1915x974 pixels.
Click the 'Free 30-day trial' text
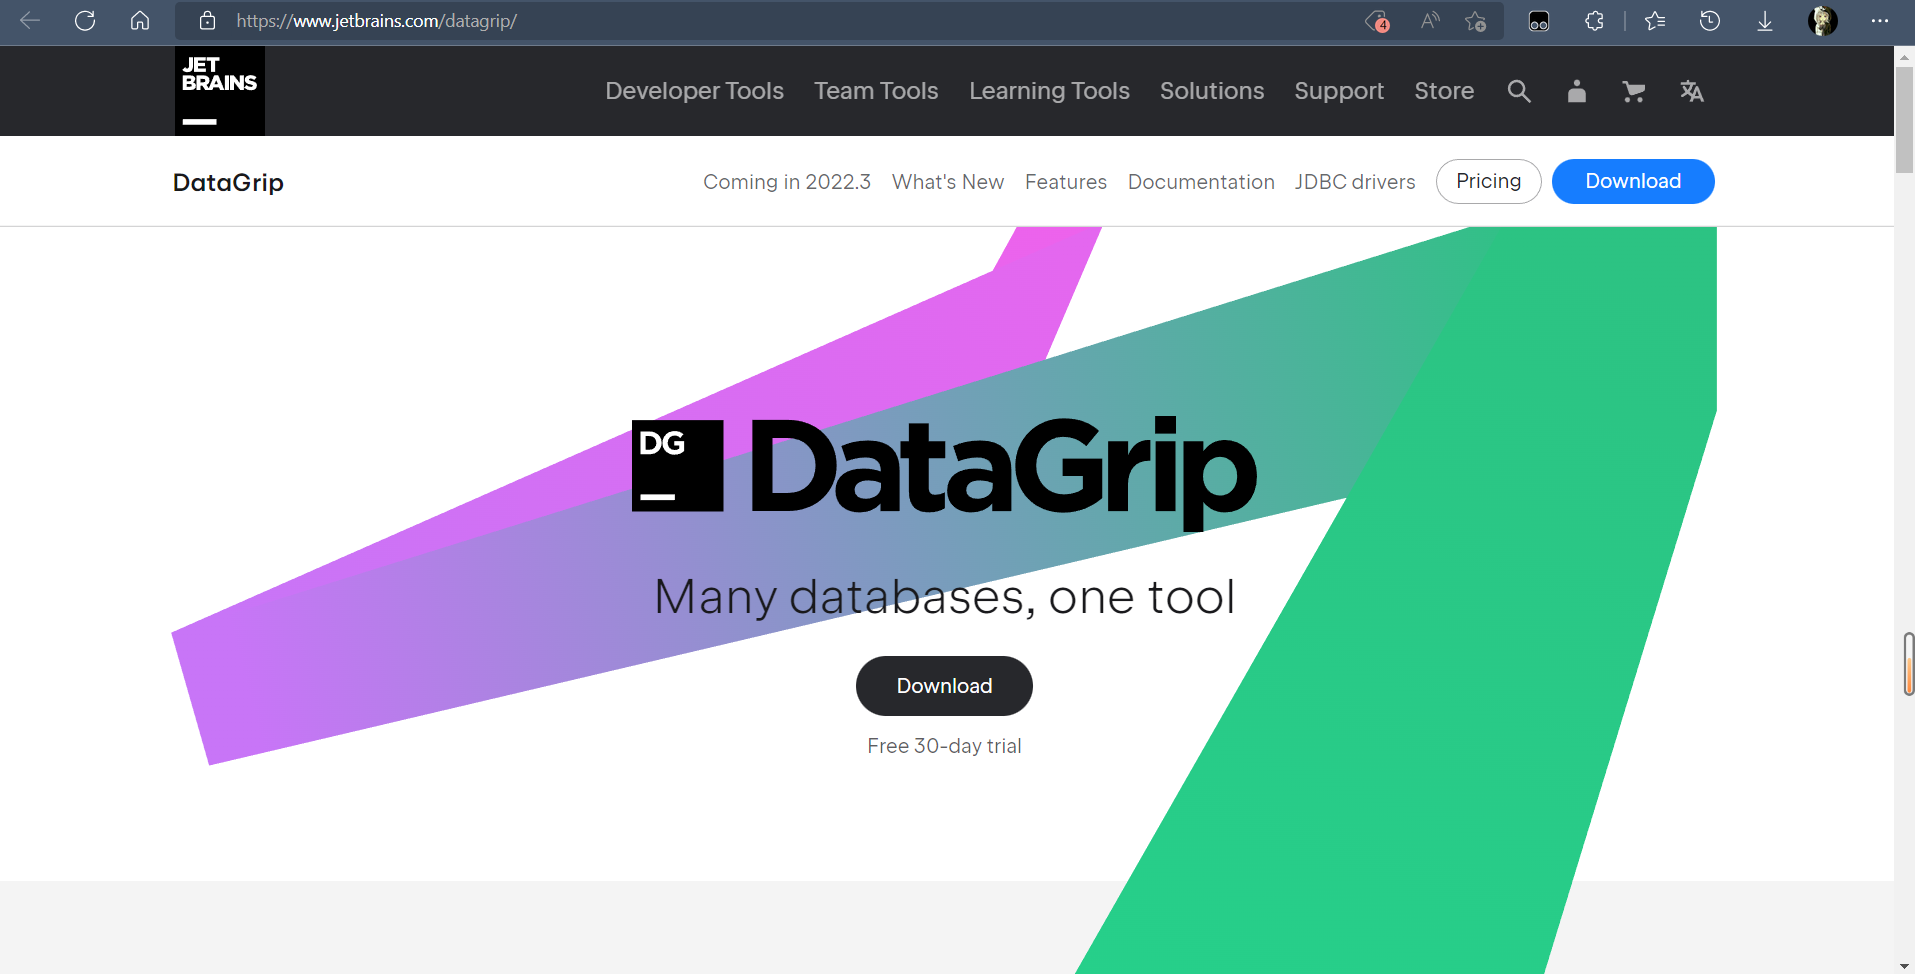click(944, 746)
